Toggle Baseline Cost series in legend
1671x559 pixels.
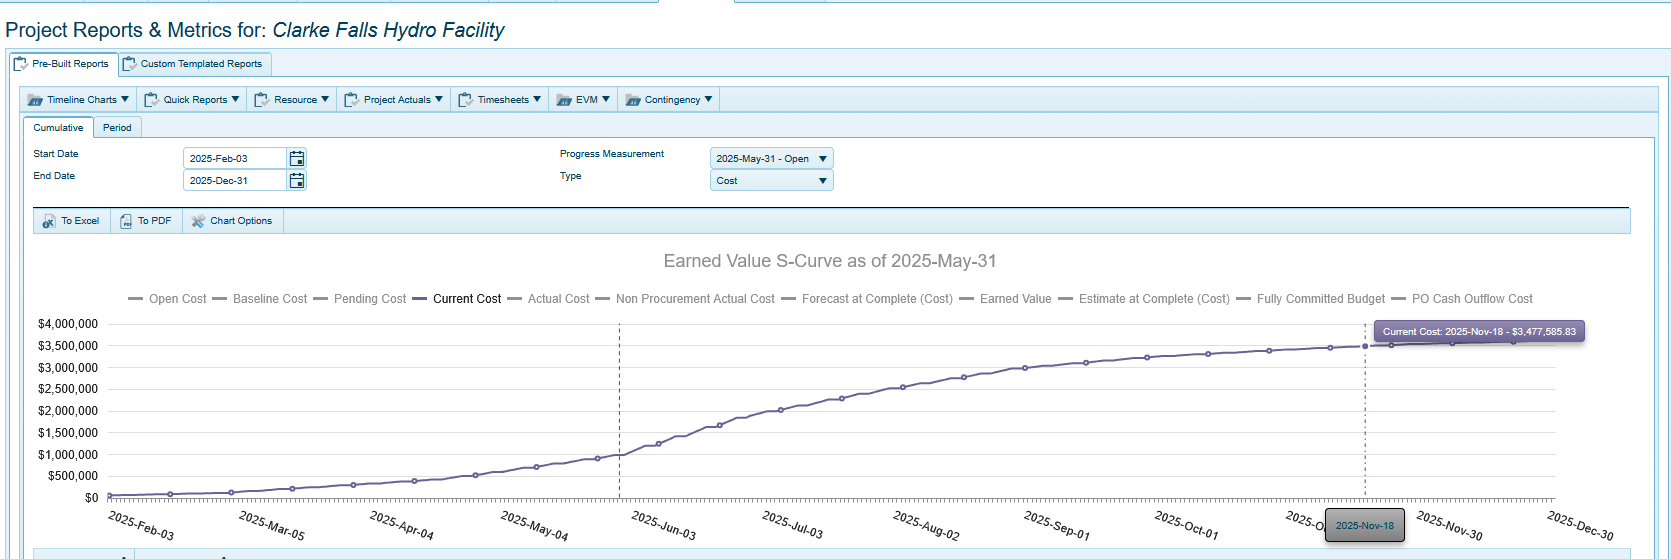click(260, 299)
